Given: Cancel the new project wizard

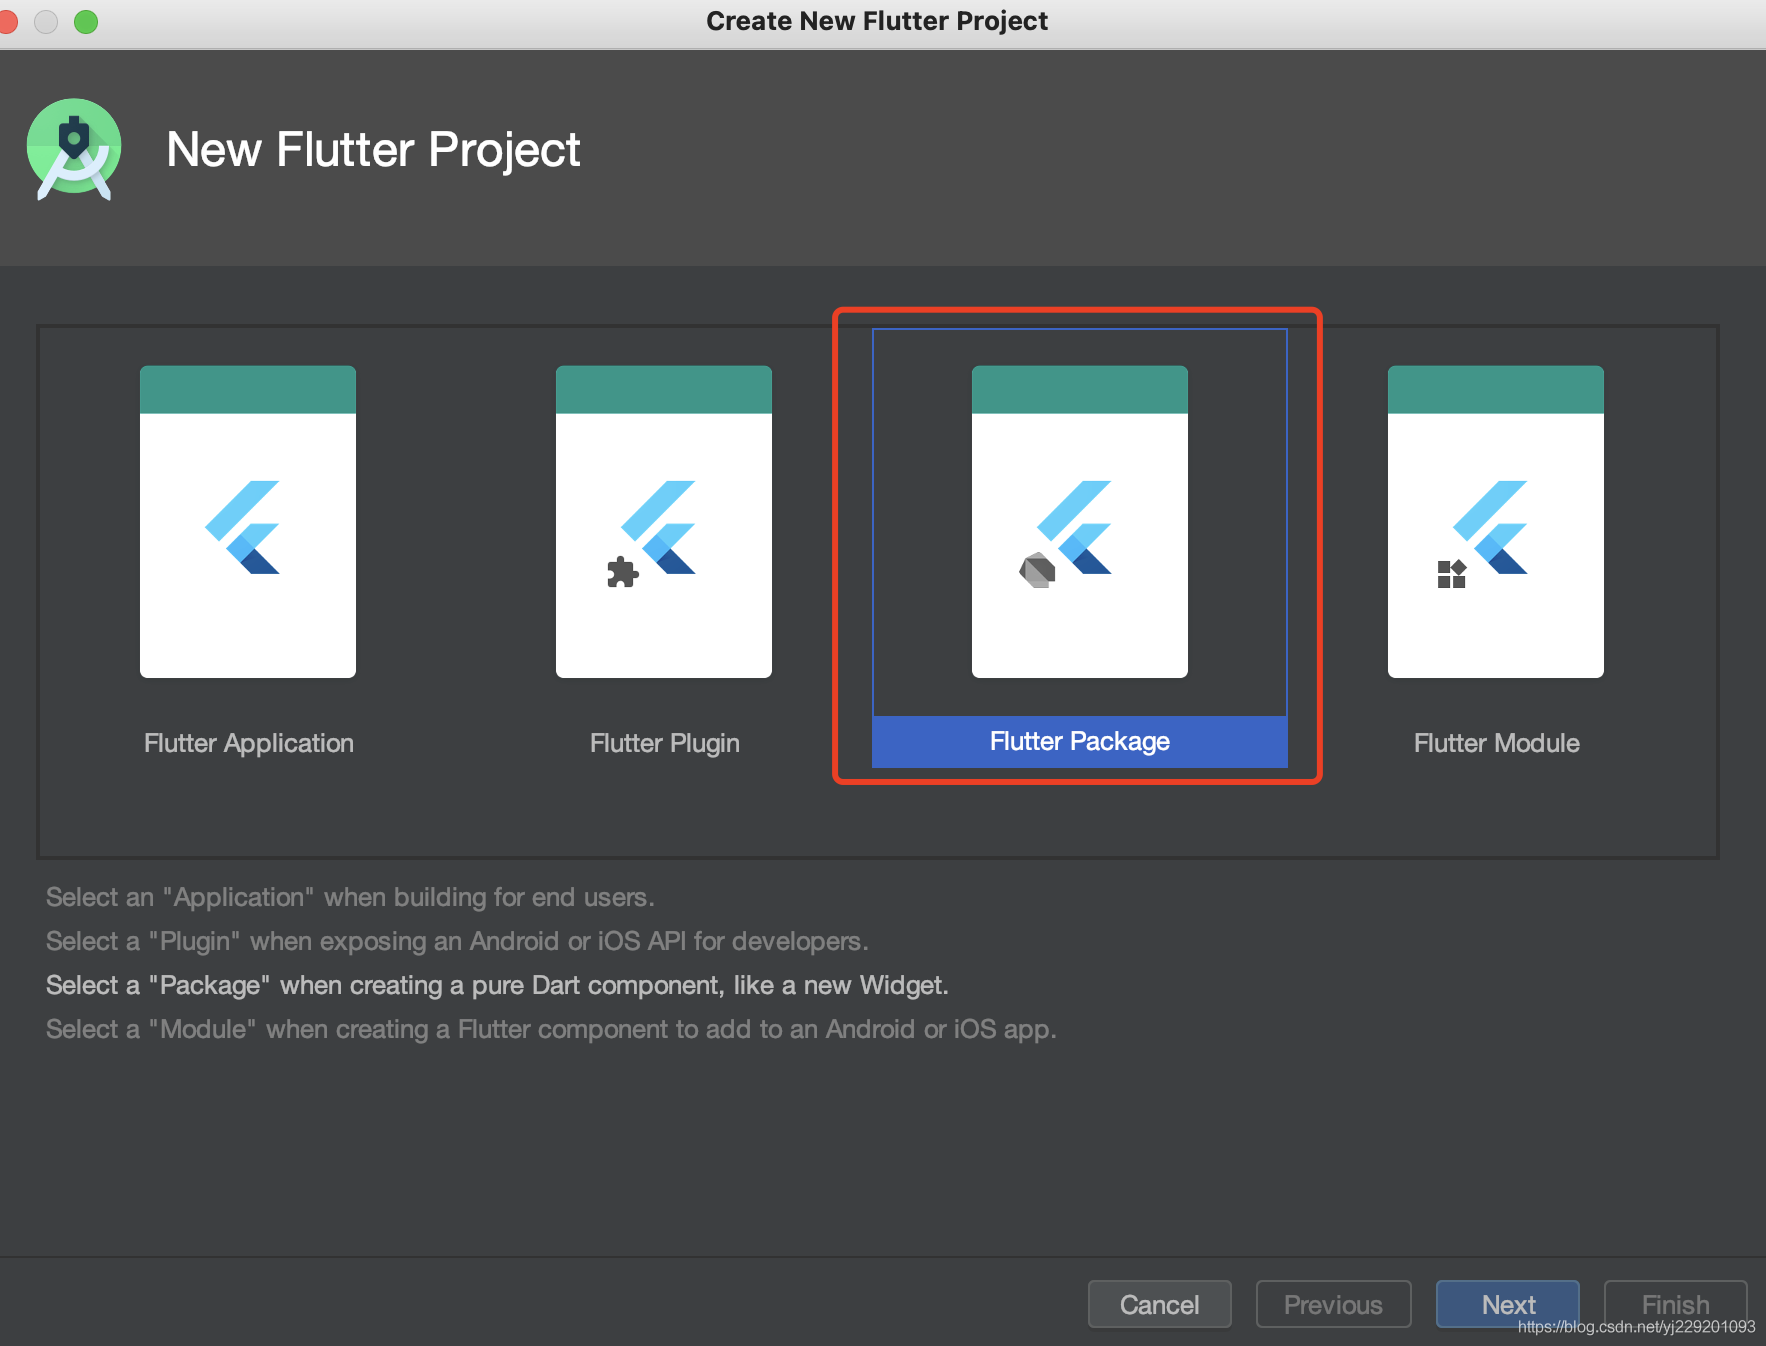Looking at the screenshot, I should (1160, 1304).
